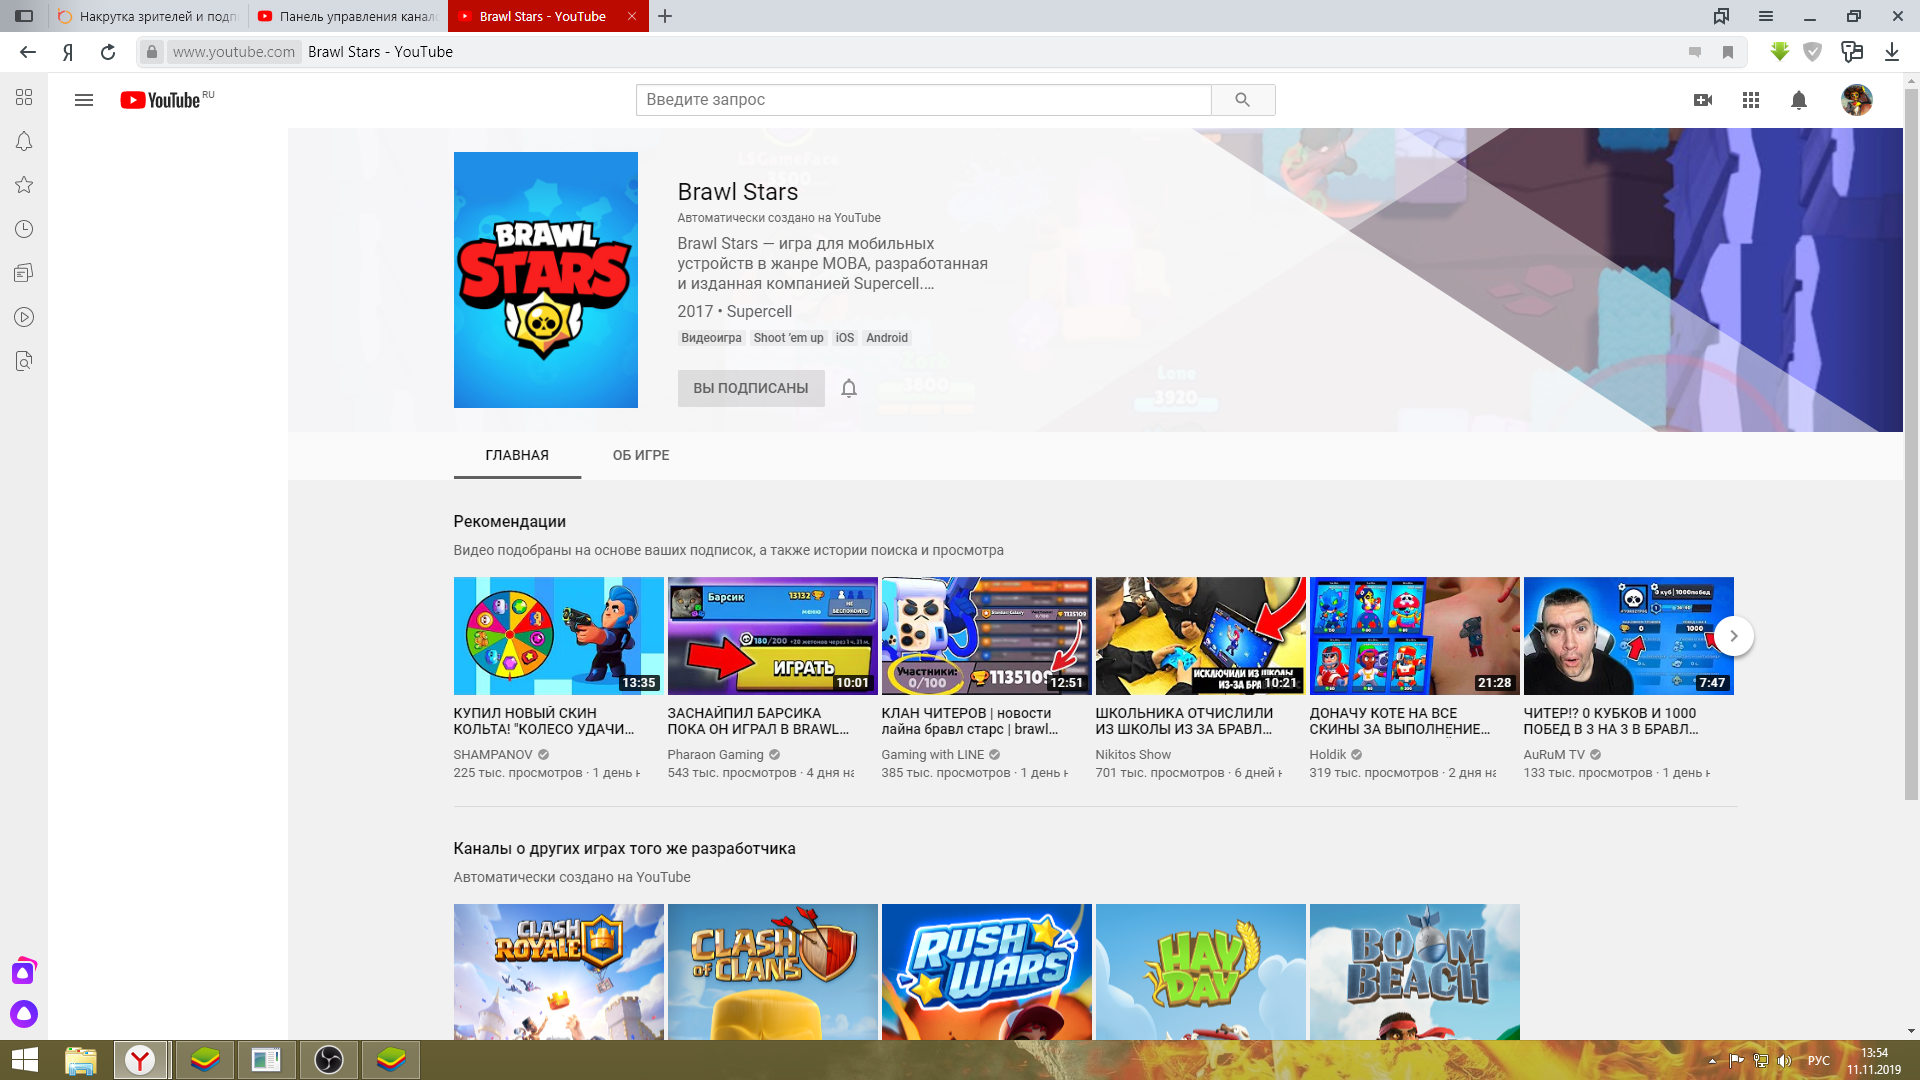Click the search input field

click(x=922, y=100)
